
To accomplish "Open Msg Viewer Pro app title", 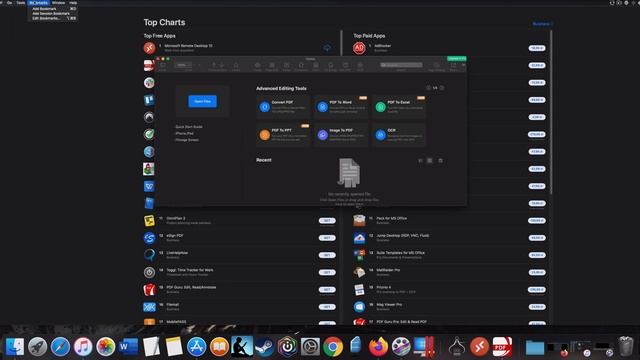I will coord(389,304).
